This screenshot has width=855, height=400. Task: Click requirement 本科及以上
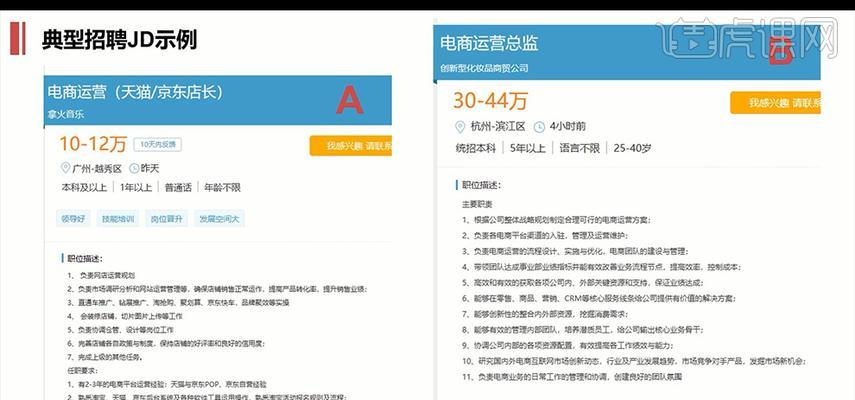pyautogui.click(x=84, y=187)
